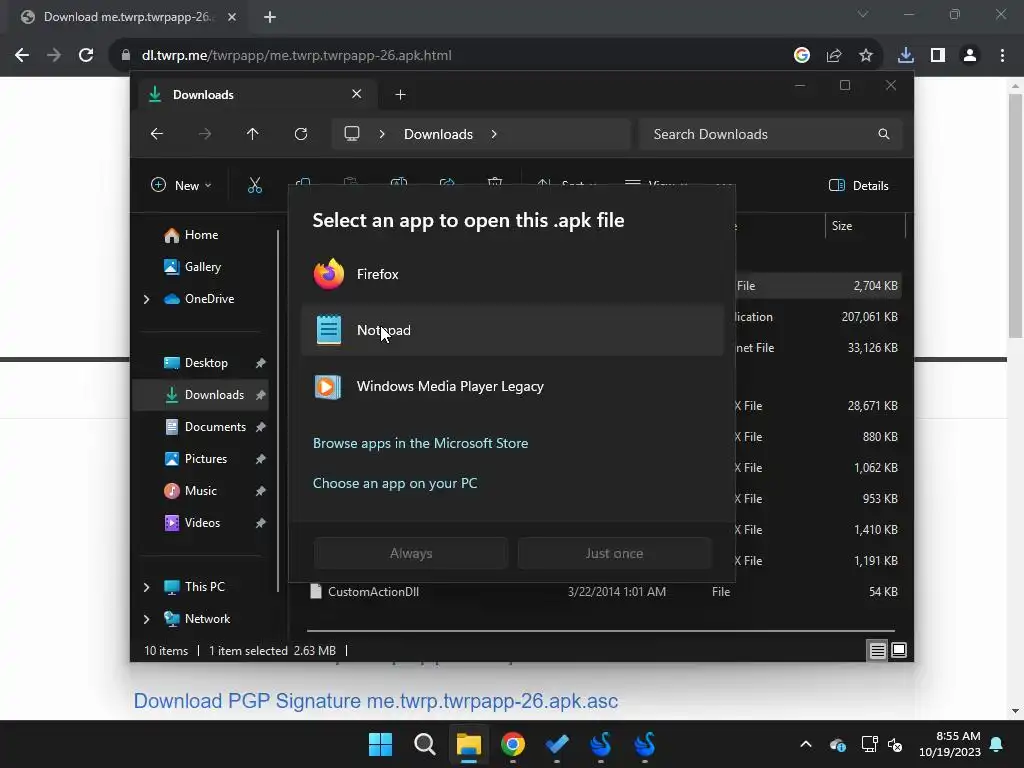Expand the OneDrive tree node
Viewport: 1024px width, 768px height.
146,299
